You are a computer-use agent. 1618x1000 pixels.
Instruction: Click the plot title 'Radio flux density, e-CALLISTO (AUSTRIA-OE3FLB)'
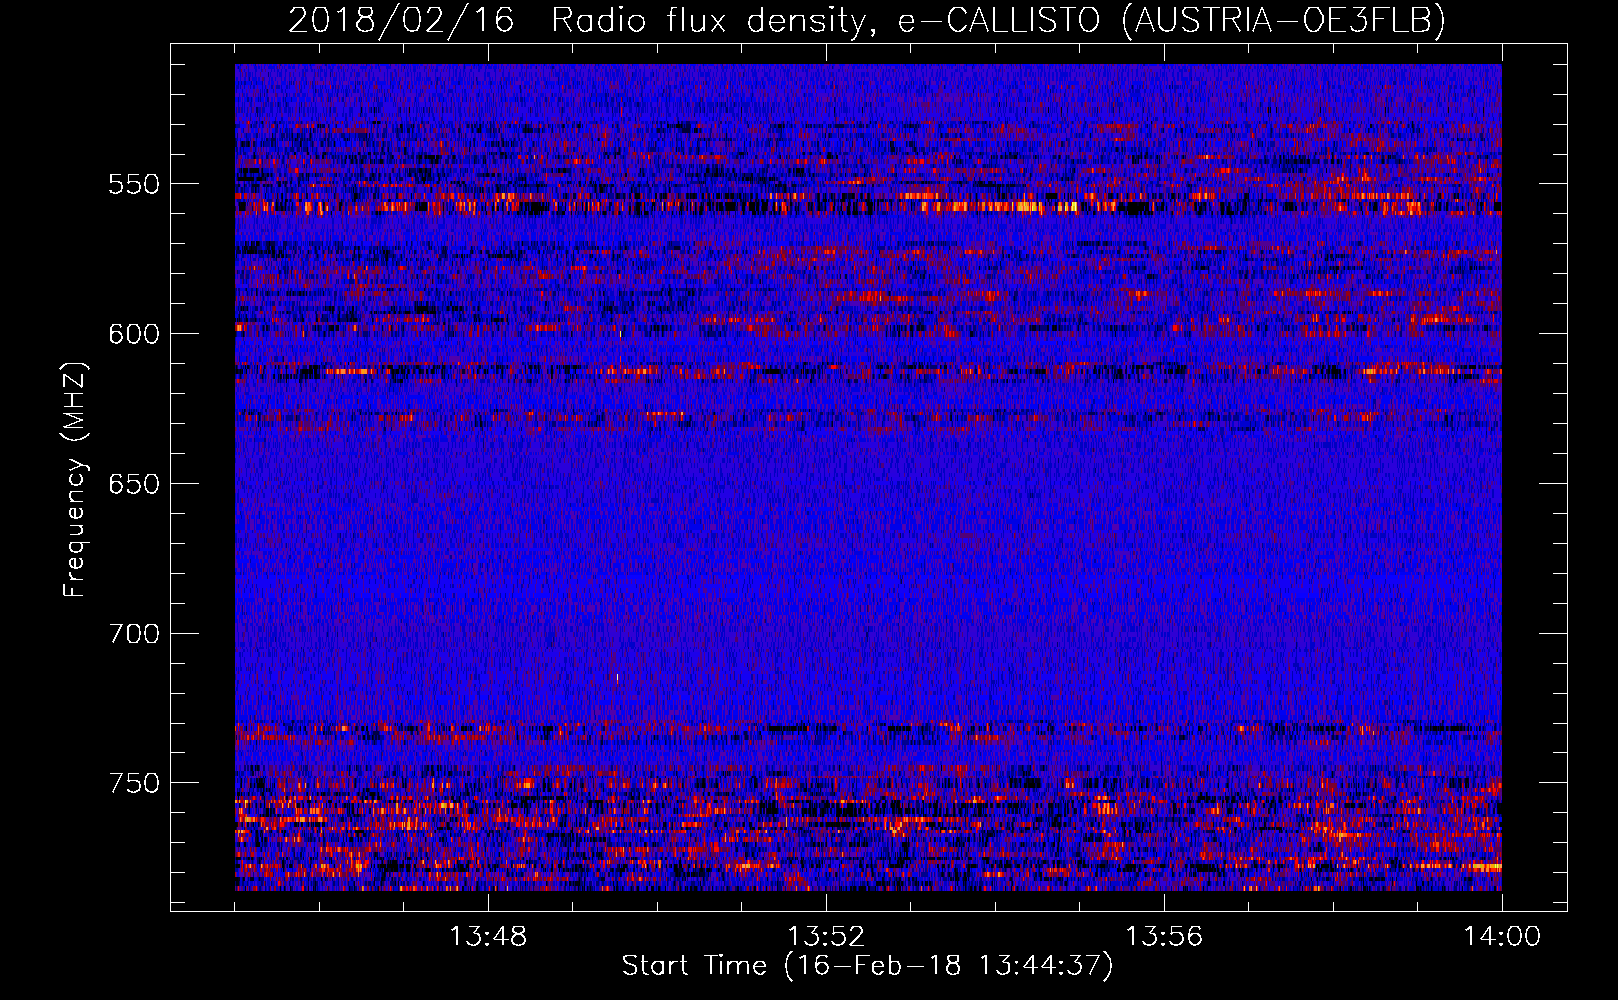pyautogui.click(x=998, y=20)
